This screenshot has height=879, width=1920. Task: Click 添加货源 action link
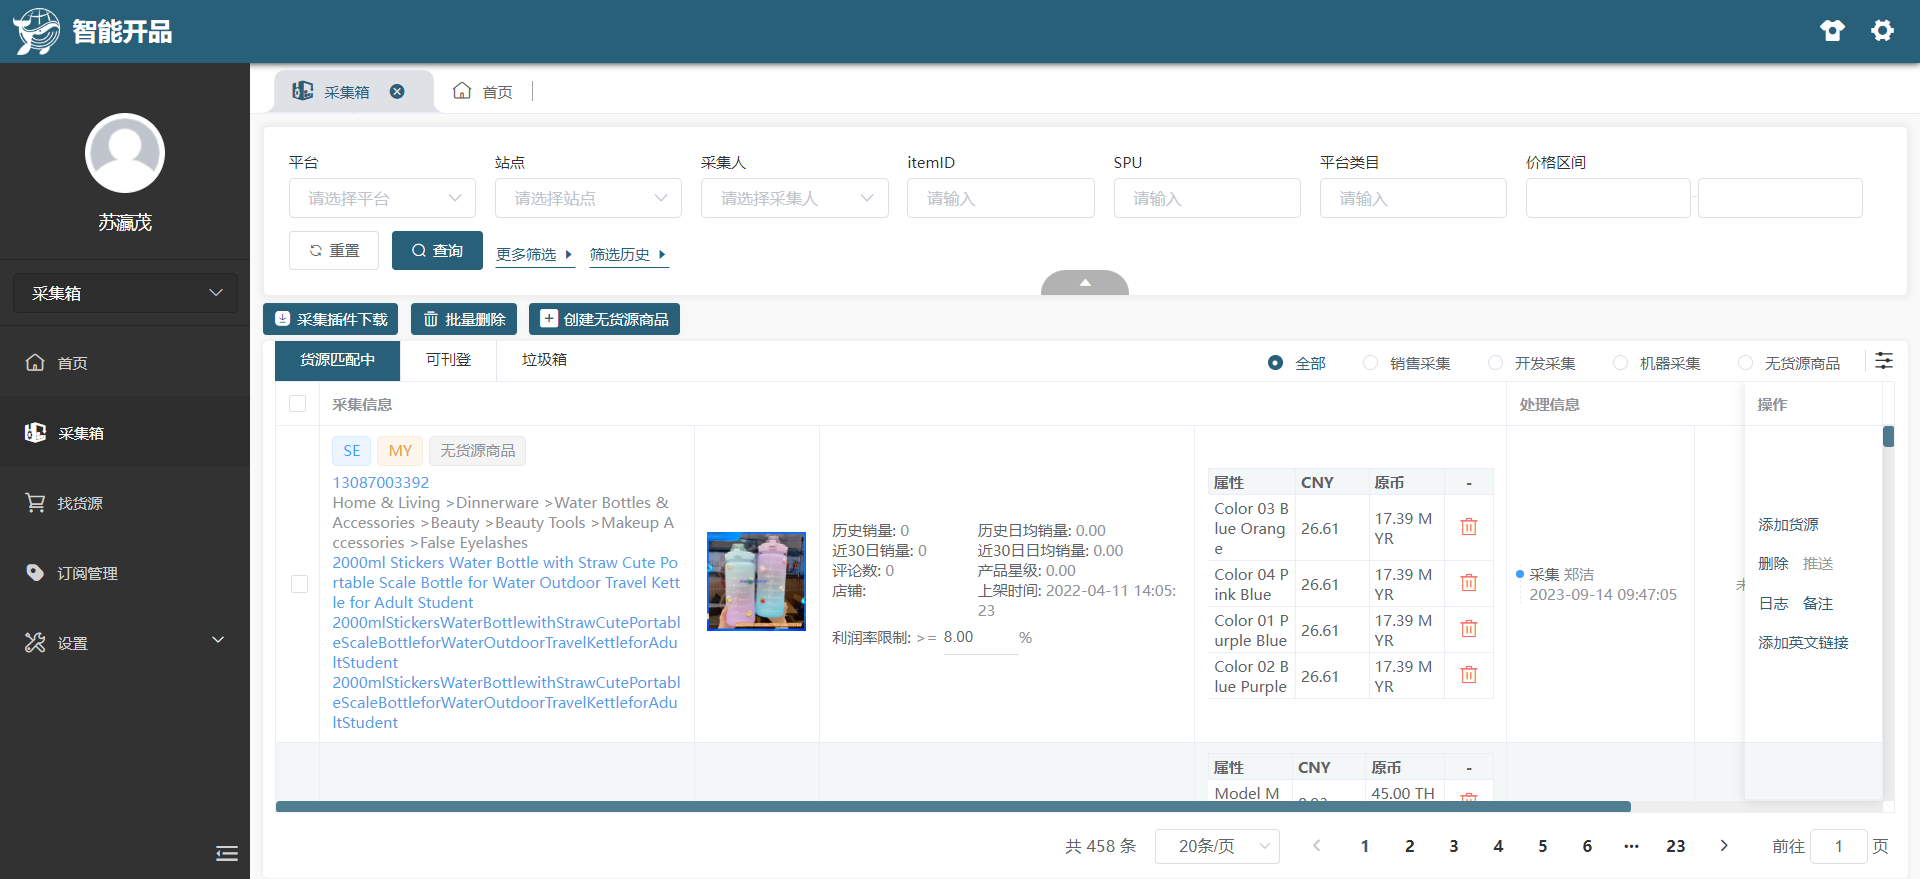tap(1788, 525)
